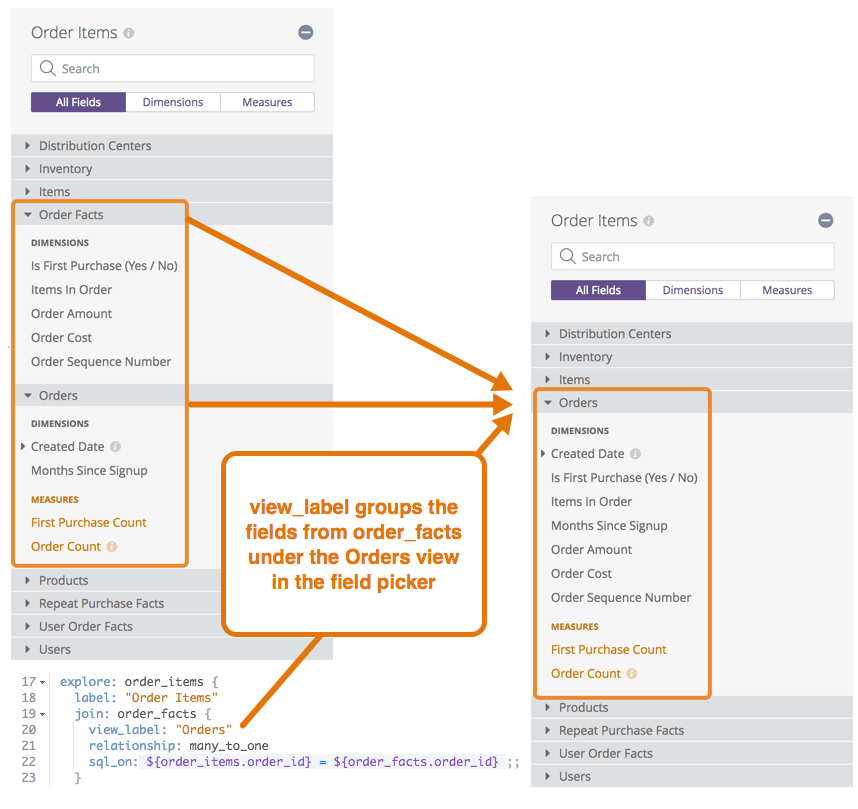Expand Products in right panel
Viewport: 858px width, 809px height.
pos(692,707)
